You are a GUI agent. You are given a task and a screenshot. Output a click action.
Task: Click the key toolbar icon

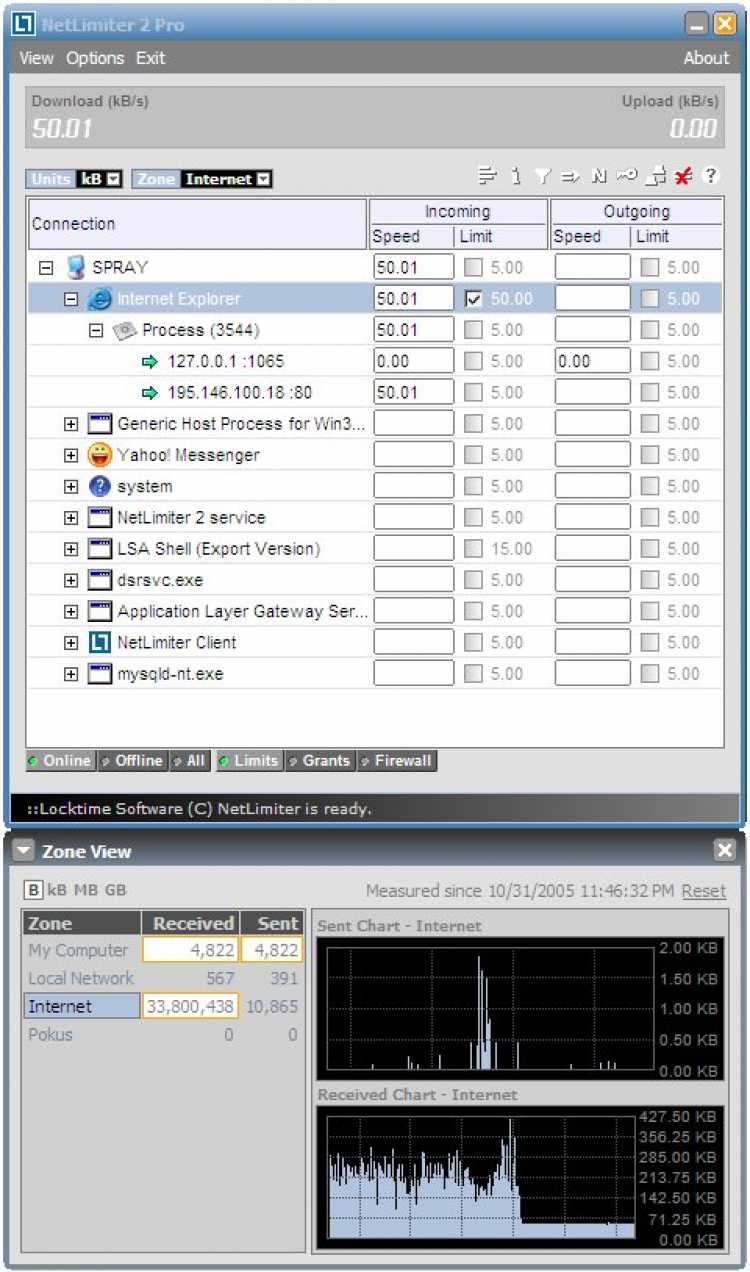[627, 176]
